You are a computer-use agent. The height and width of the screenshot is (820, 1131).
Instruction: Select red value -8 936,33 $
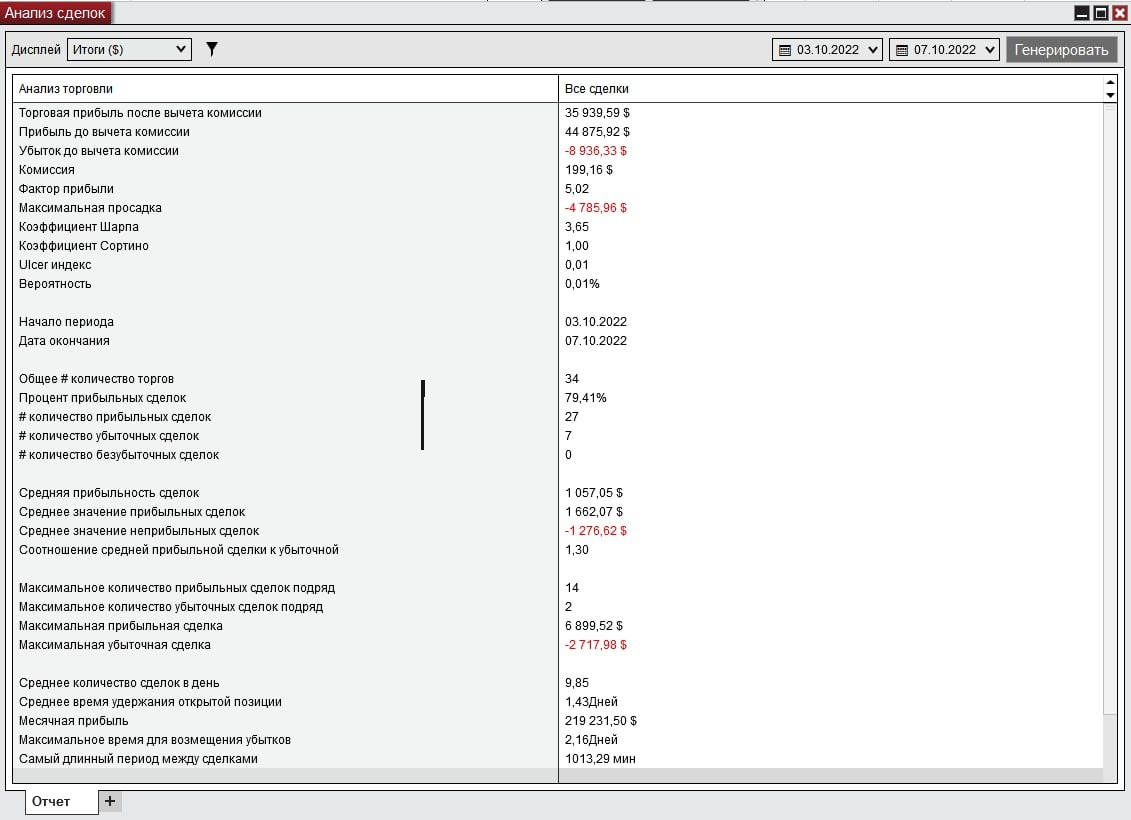pos(596,151)
